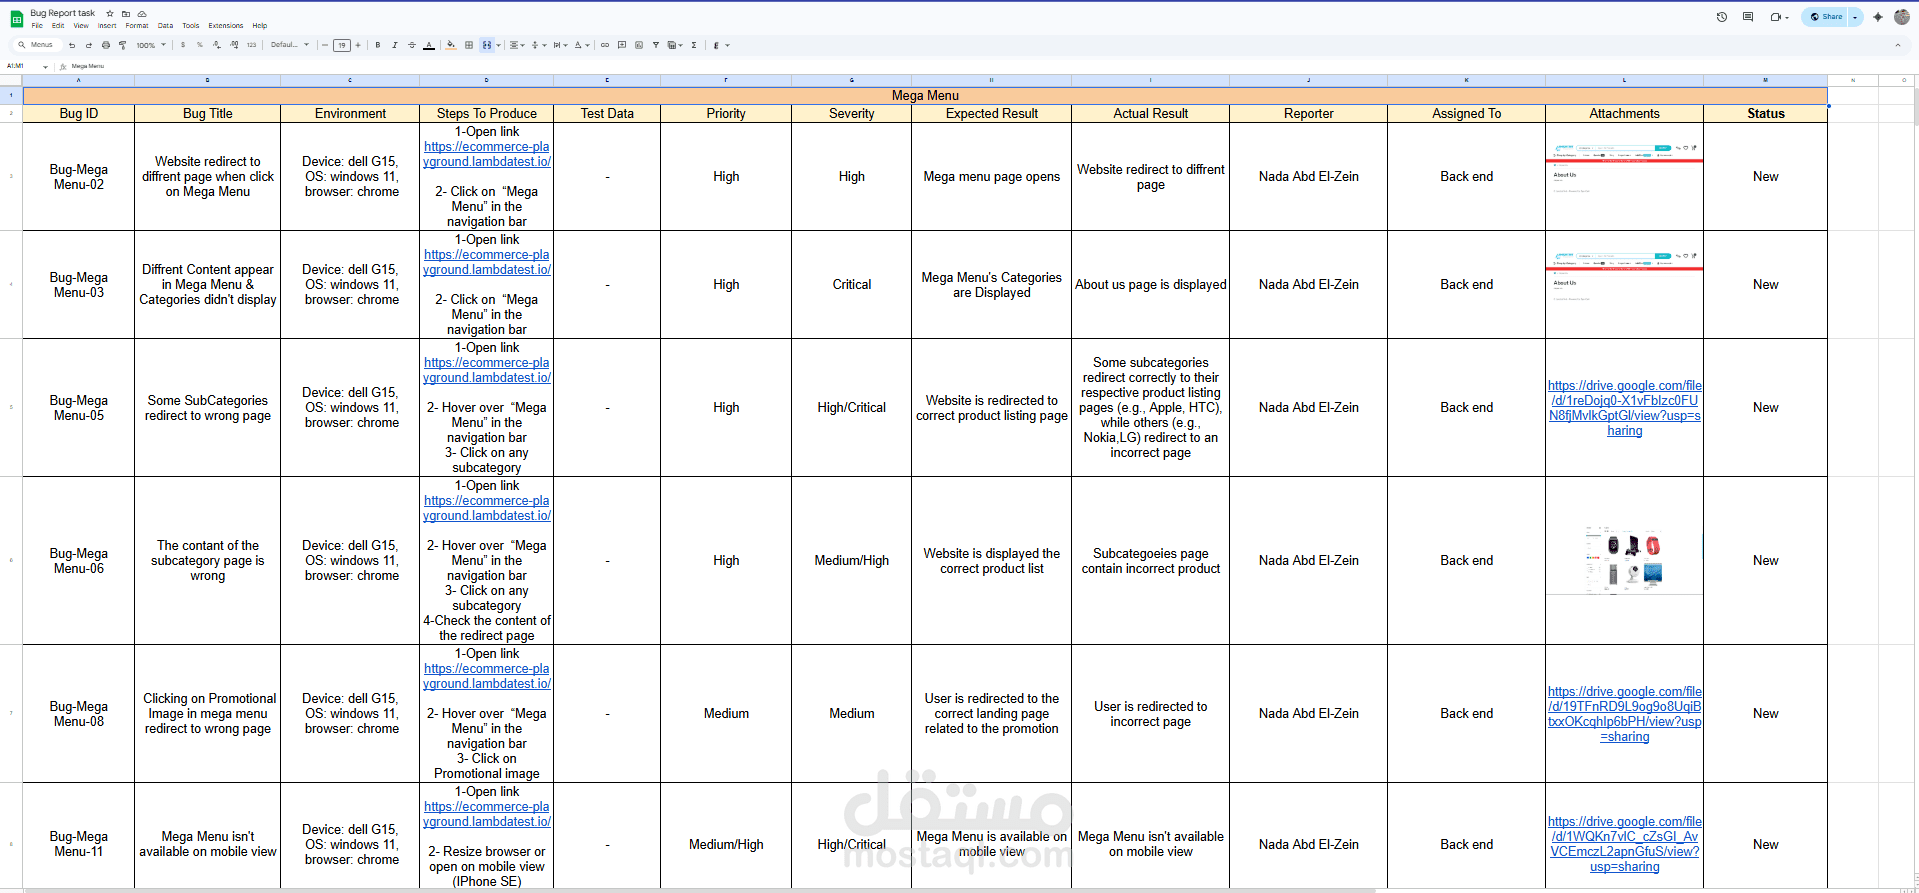Open vertical align dropdown

pyautogui.click(x=539, y=45)
